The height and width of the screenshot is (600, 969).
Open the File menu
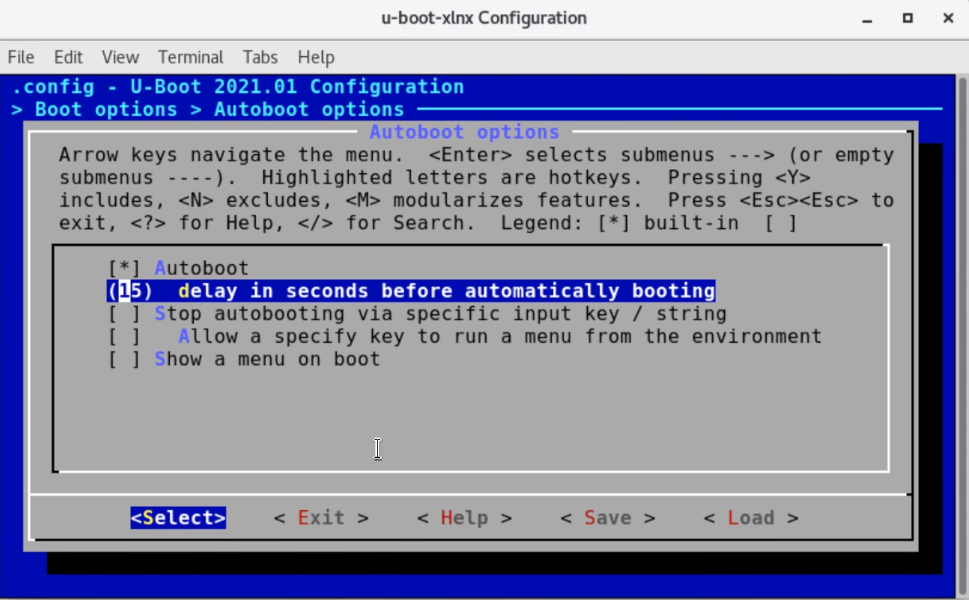(x=21, y=57)
